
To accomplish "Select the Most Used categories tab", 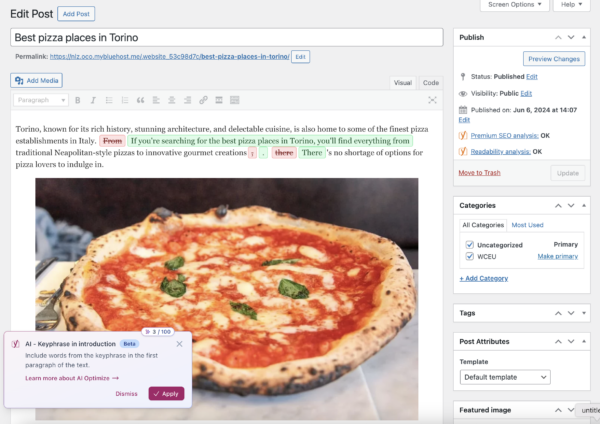I will click(x=527, y=225).
